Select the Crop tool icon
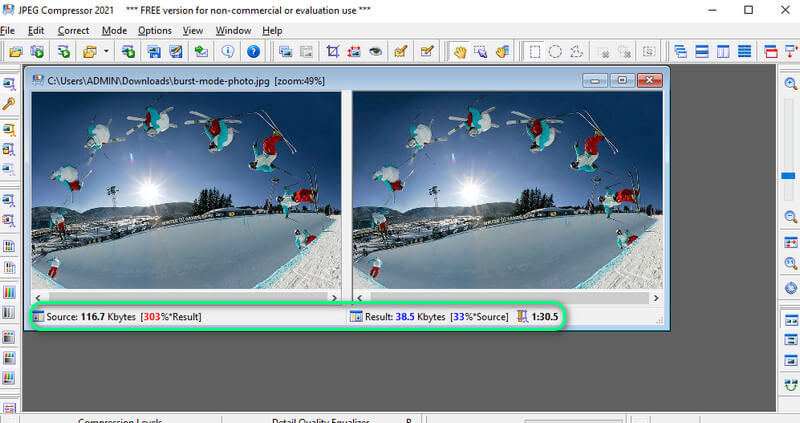Image resolution: width=800 pixels, height=423 pixels. (332, 51)
